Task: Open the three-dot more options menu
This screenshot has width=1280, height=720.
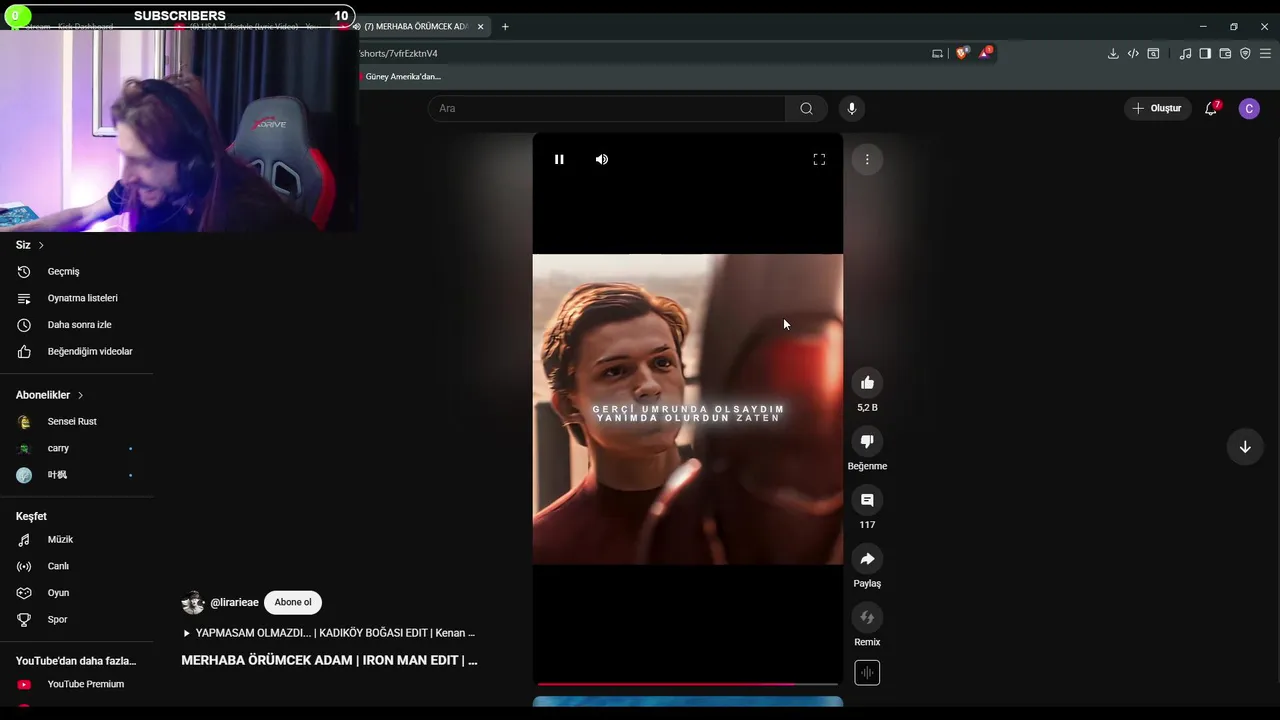Action: [x=867, y=159]
